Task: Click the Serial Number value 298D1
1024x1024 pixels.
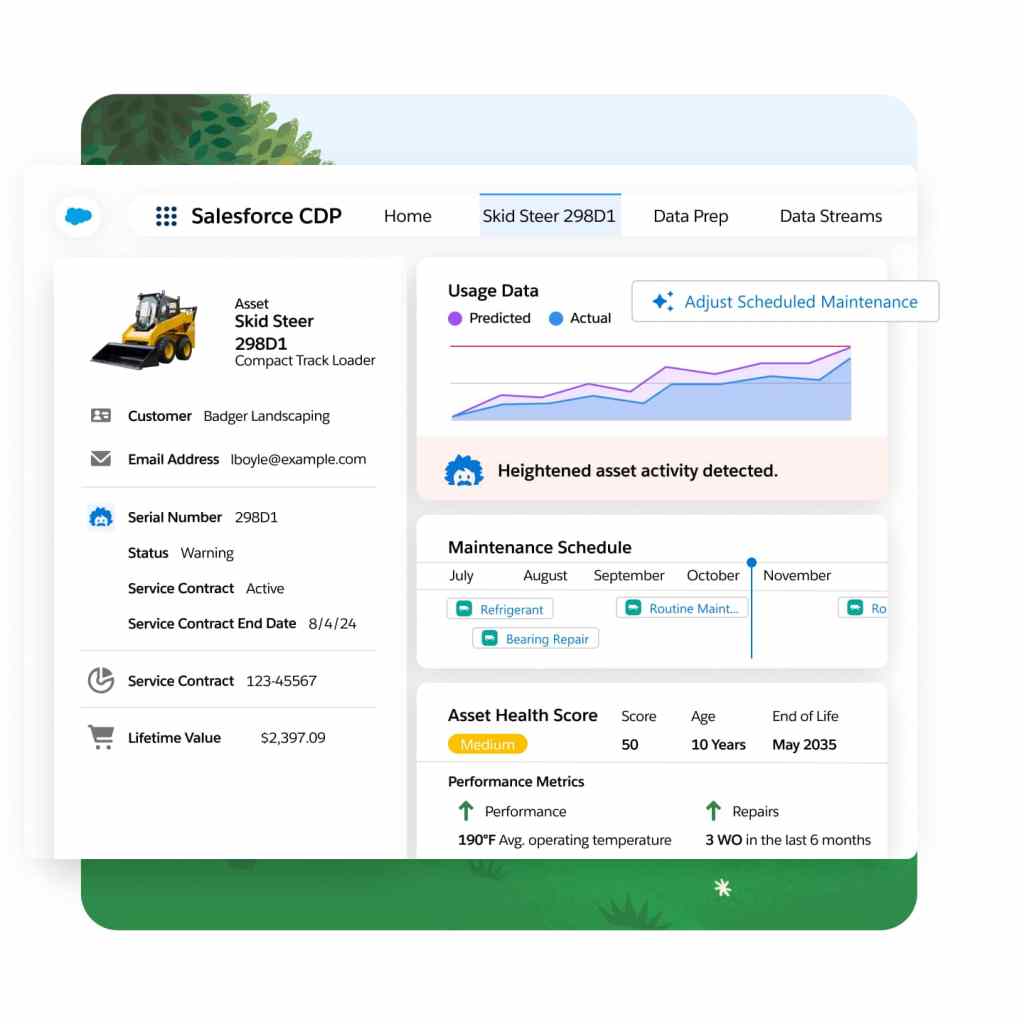Action: click(256, 517)
